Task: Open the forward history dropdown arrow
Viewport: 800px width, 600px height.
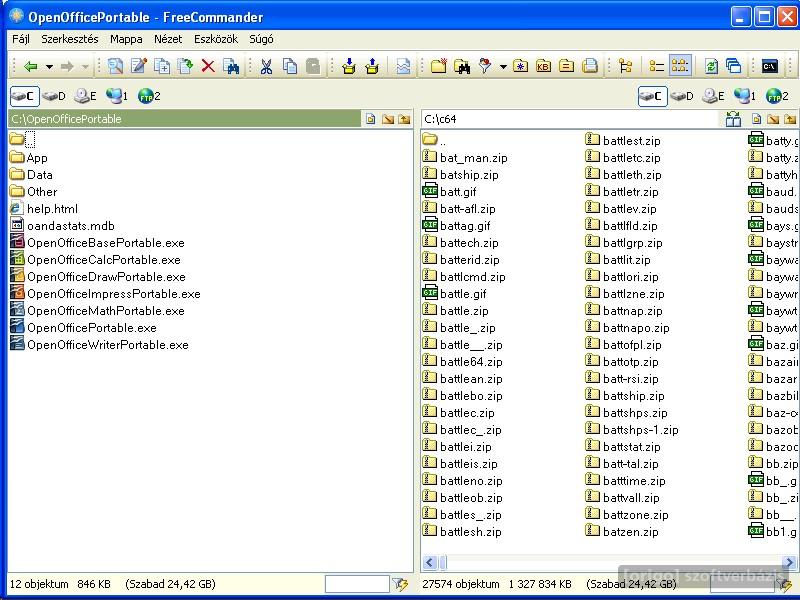Action: click(x=85, y=67)
